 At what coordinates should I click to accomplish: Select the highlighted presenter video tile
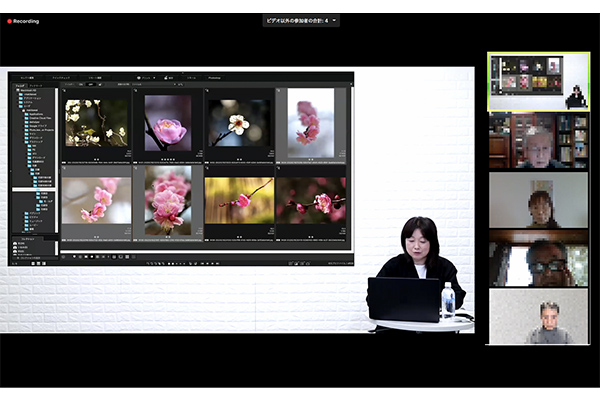point(537,81)
